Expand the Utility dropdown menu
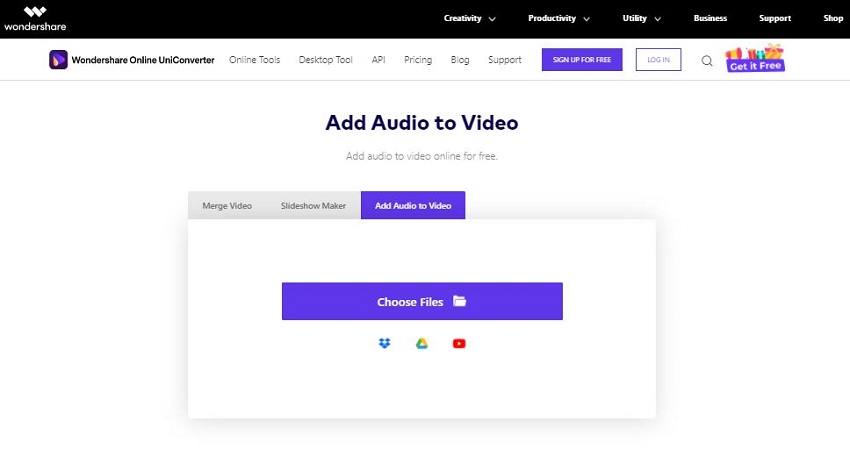Image resolution: width=850 pixels, height=464 pixels. tap(641, 18)
